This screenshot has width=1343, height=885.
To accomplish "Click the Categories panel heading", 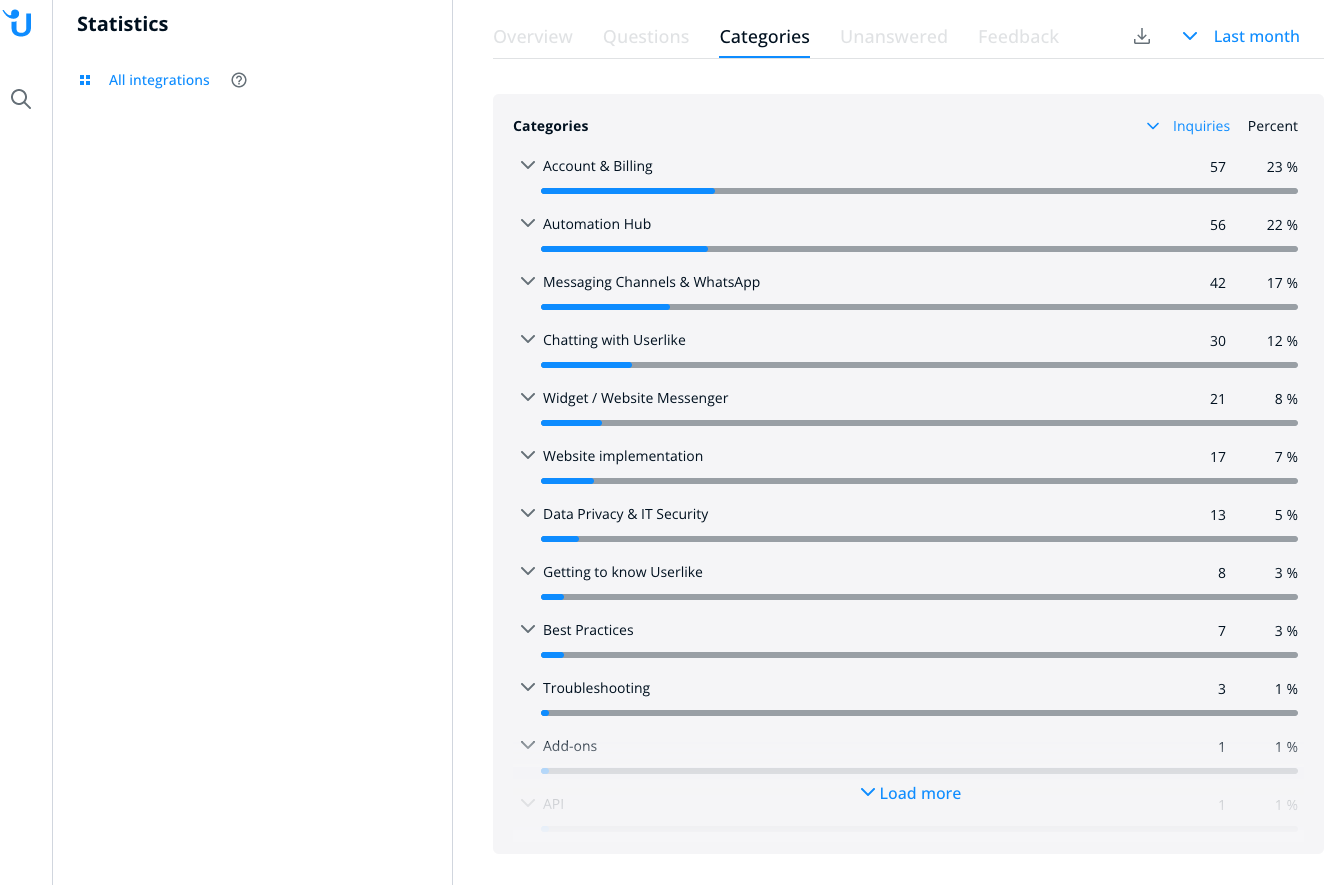I will pyautogui.click(x=550, y=126).
